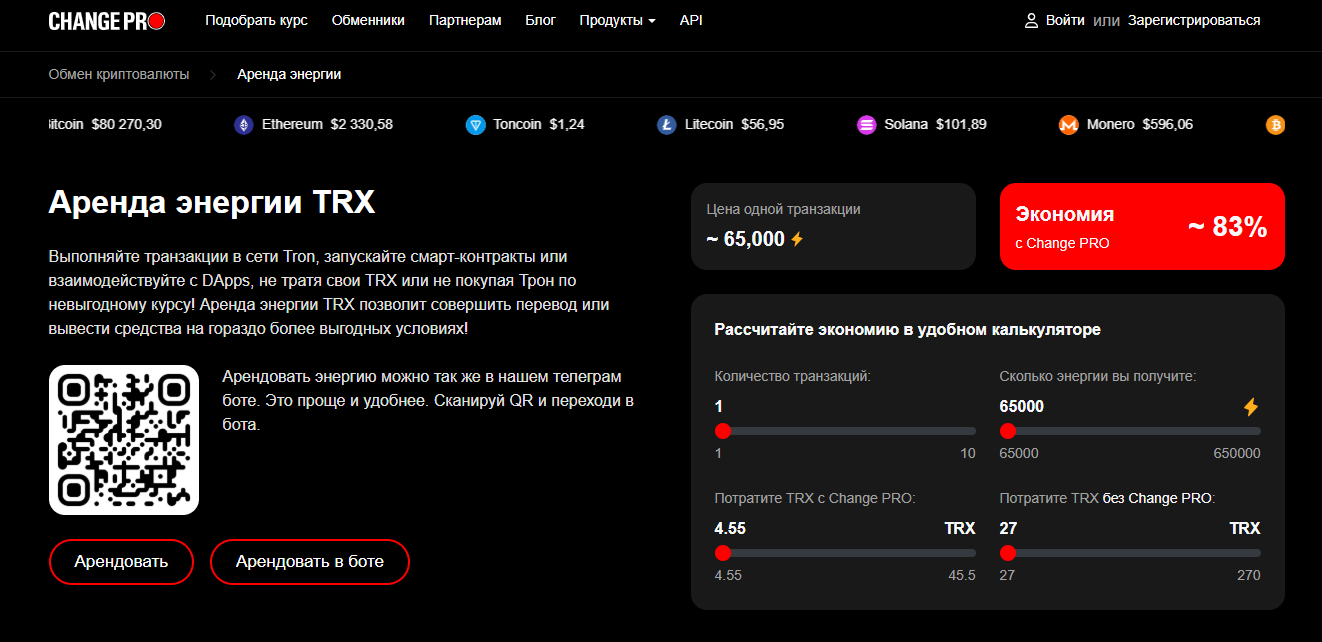The image size is (1322, 642).
Task: Open the Партнерам section
Action: pyautogui.click(x=465, y=20)
